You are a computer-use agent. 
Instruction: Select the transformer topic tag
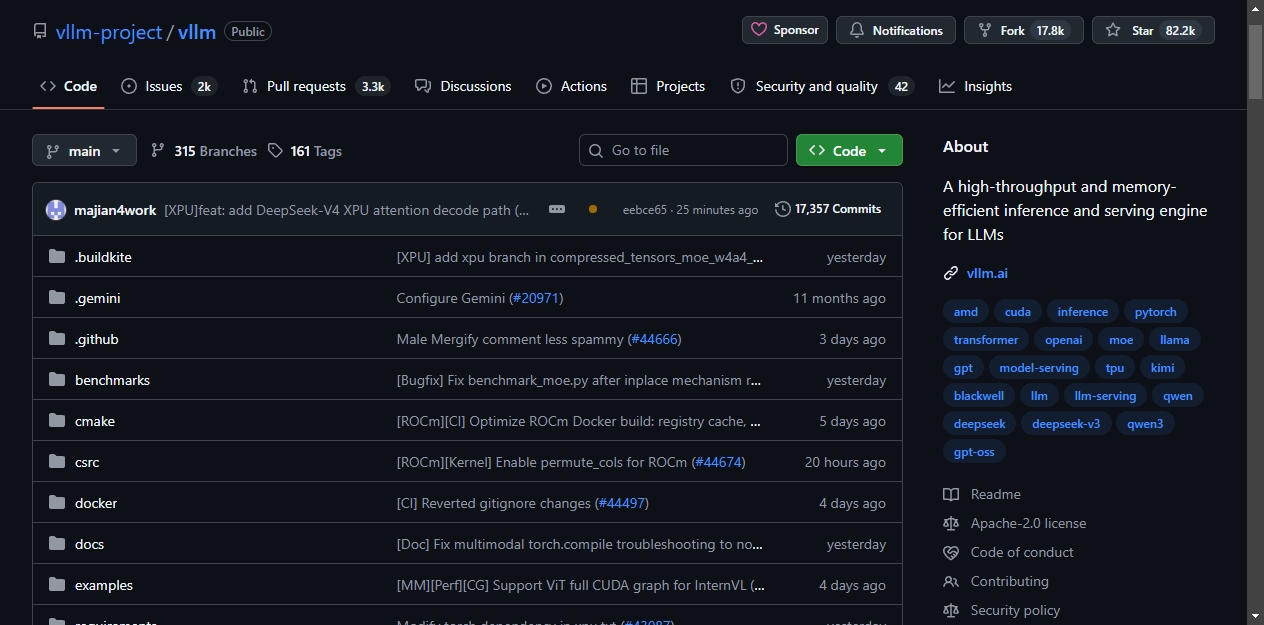986,339
